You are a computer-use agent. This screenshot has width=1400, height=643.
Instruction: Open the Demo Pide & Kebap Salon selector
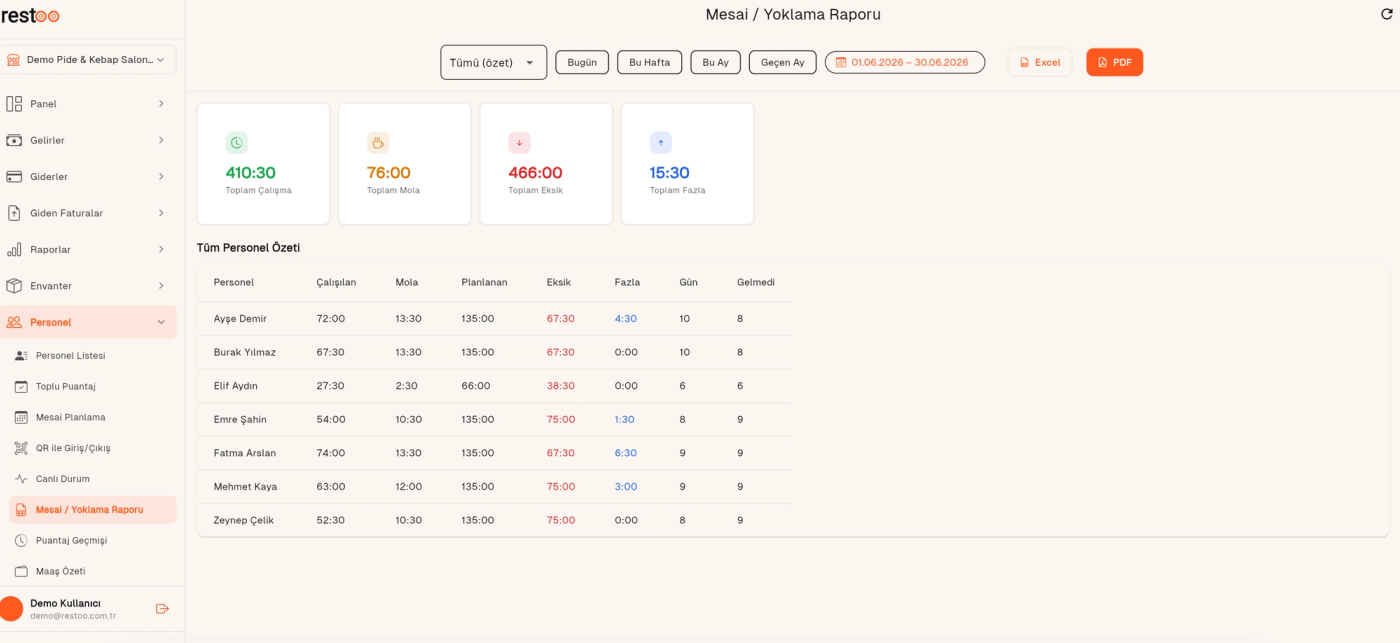88,60
